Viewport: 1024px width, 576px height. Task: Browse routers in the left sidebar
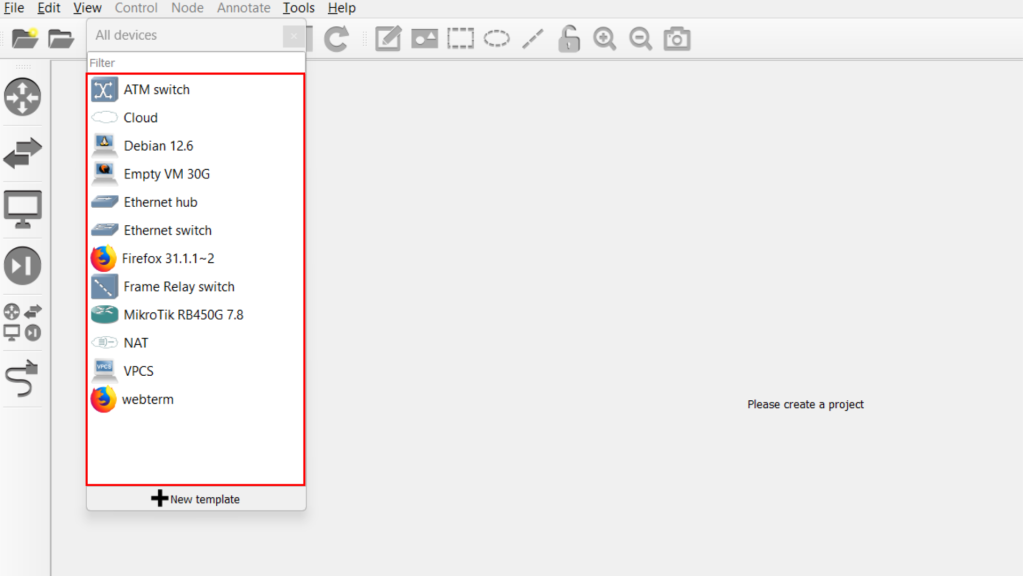pos(23,97)
